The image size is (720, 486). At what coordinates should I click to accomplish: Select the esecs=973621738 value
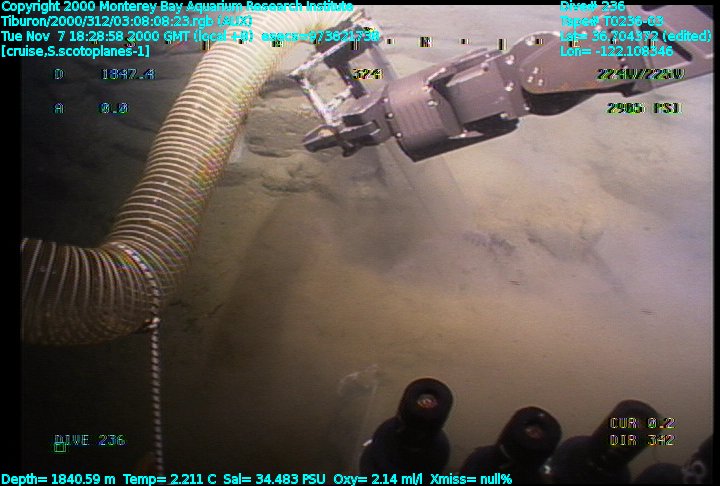(321, 36)
